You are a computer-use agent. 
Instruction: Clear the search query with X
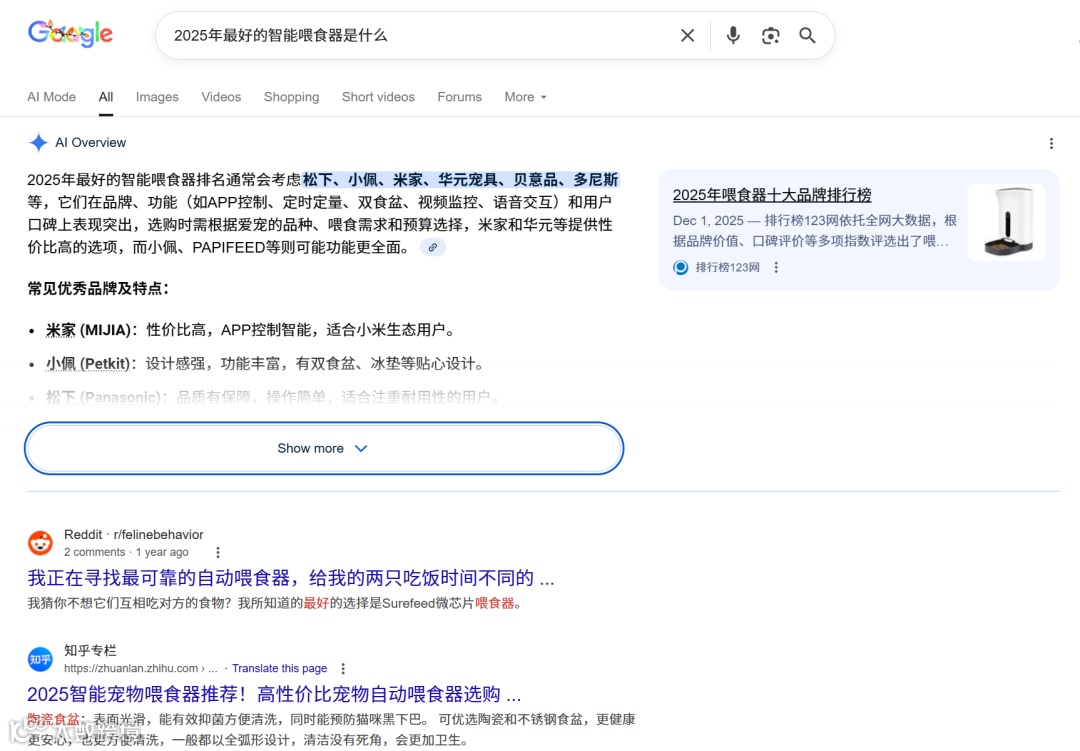click(x=687, y=35)
